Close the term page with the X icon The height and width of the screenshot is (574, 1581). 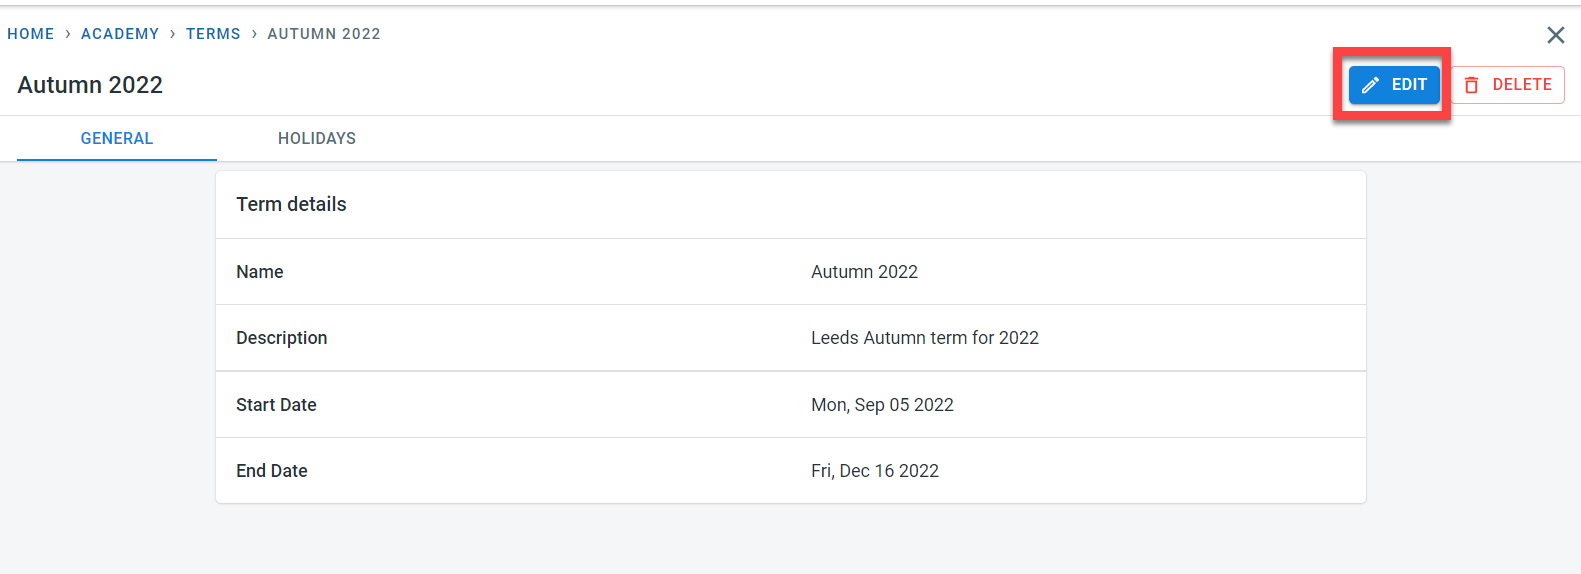[1555, 35]
